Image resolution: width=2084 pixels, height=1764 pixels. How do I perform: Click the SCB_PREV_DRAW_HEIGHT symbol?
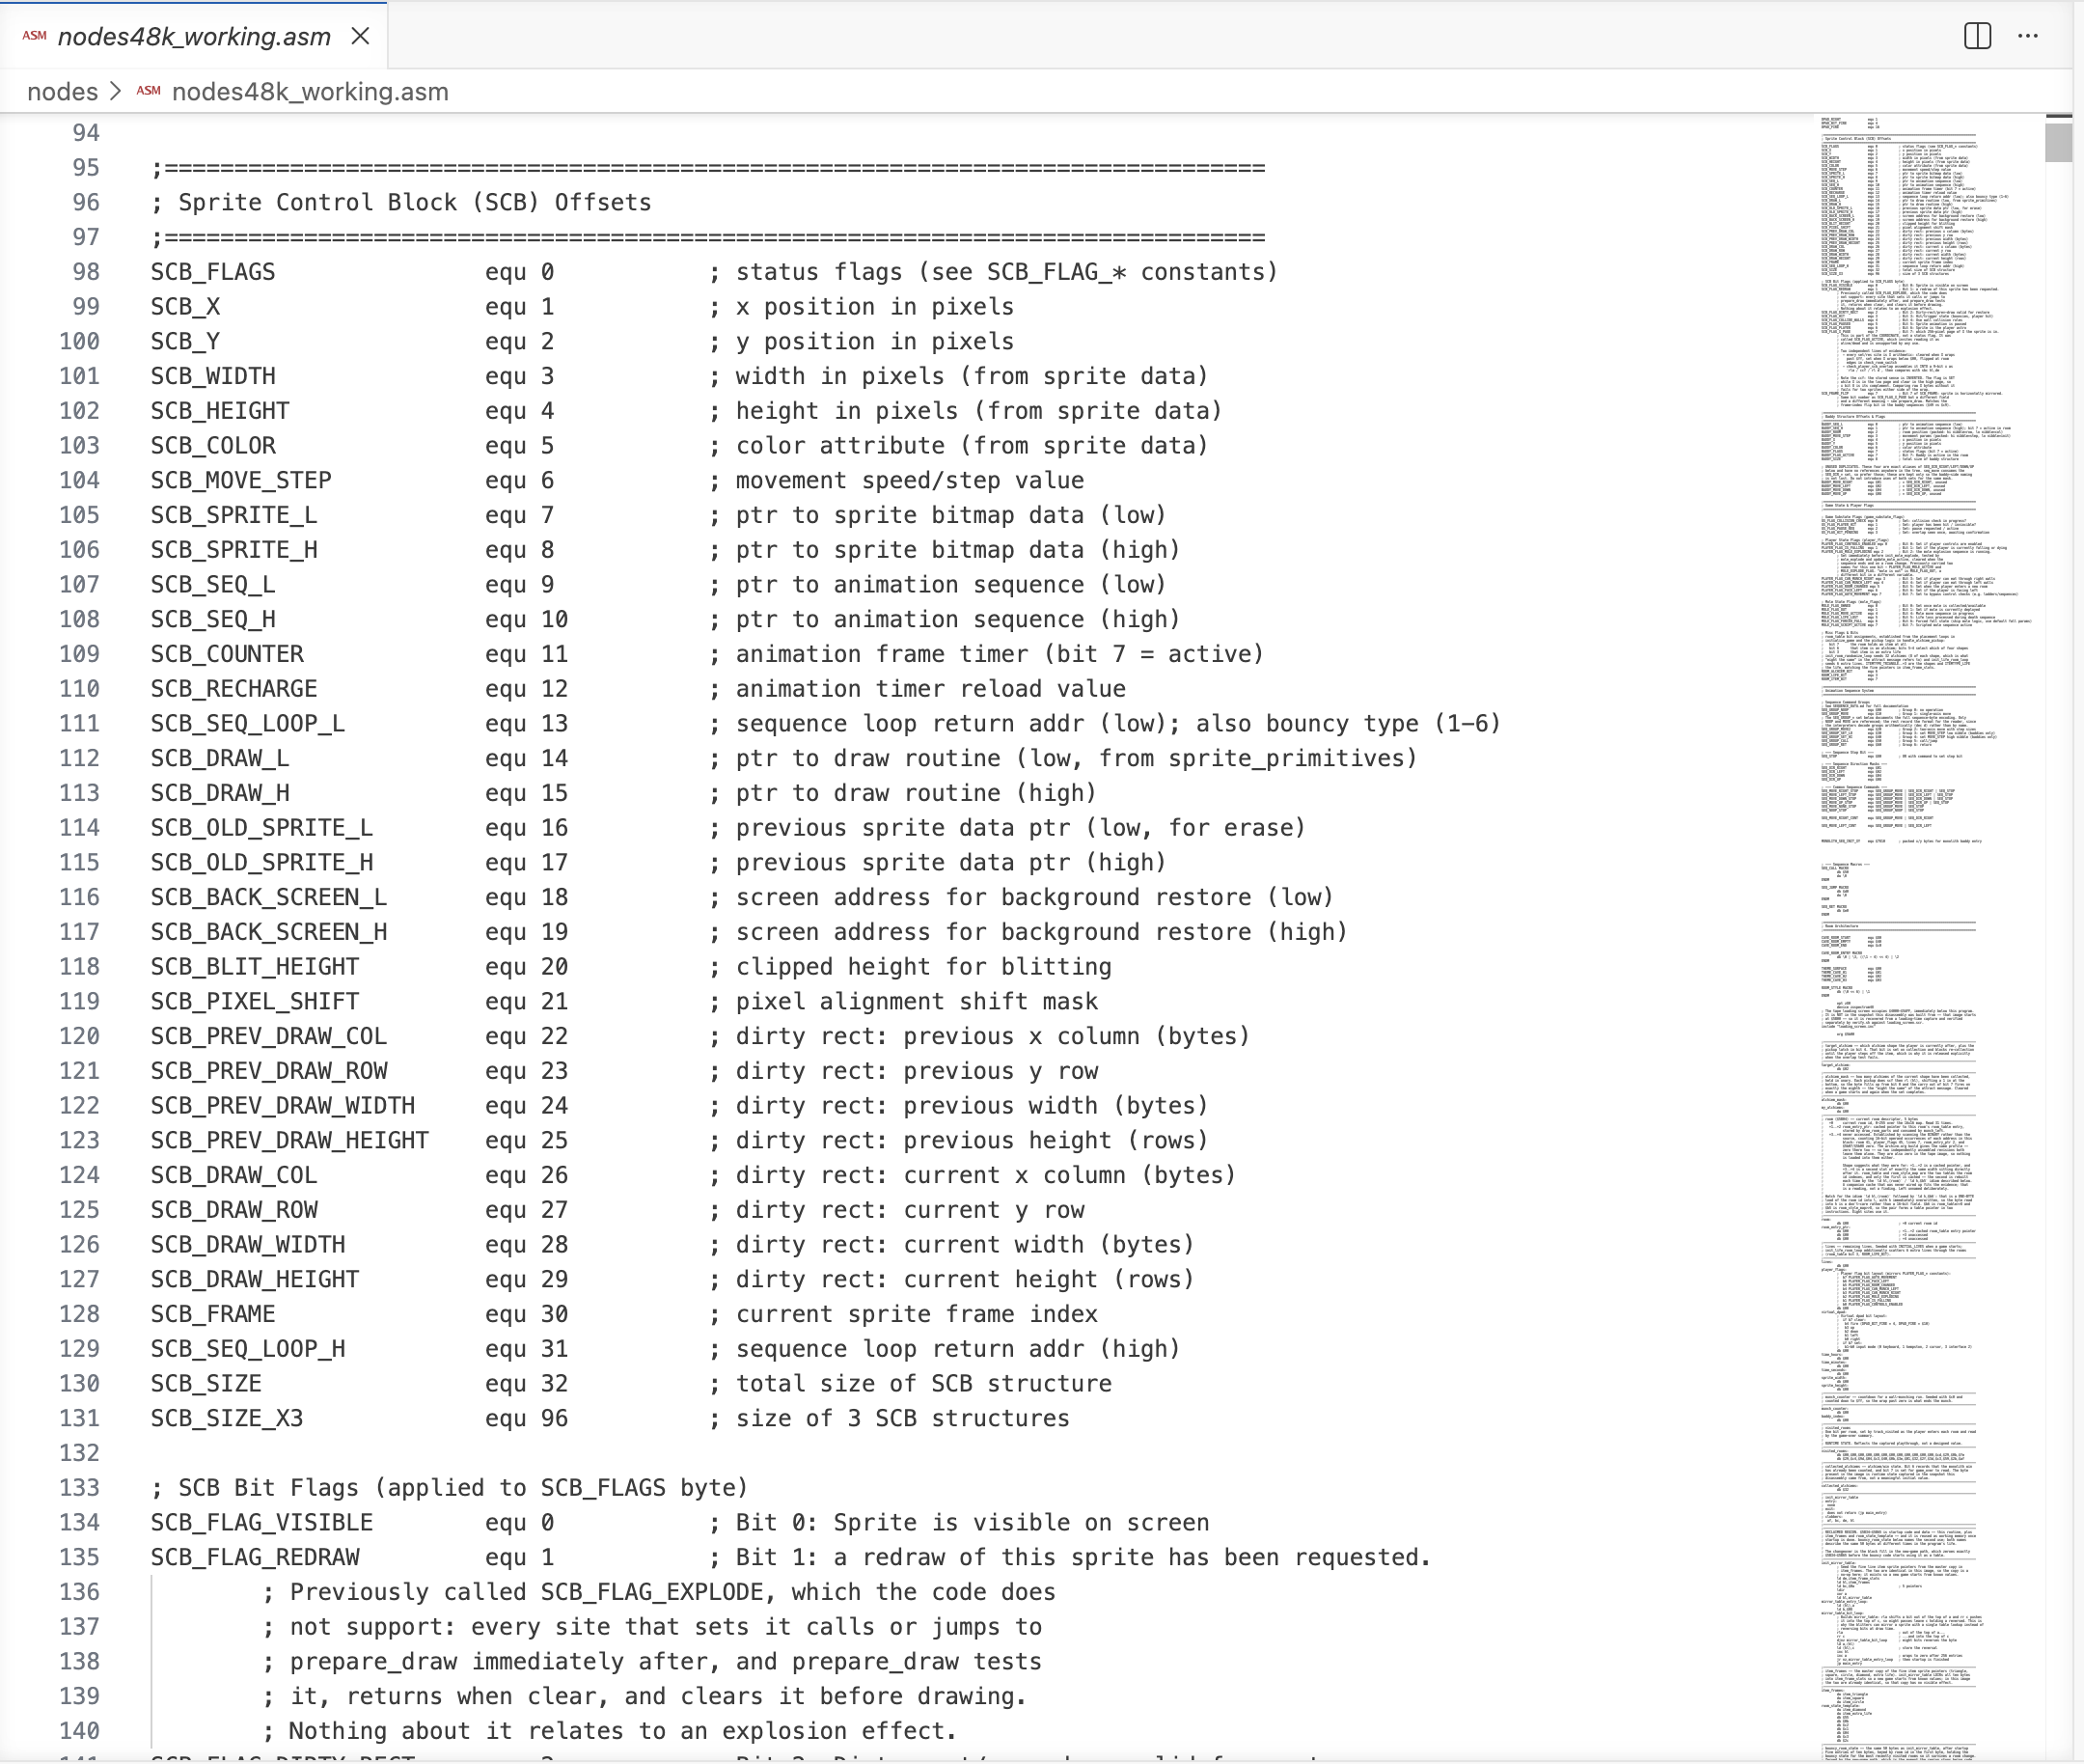coord(290,1140)
